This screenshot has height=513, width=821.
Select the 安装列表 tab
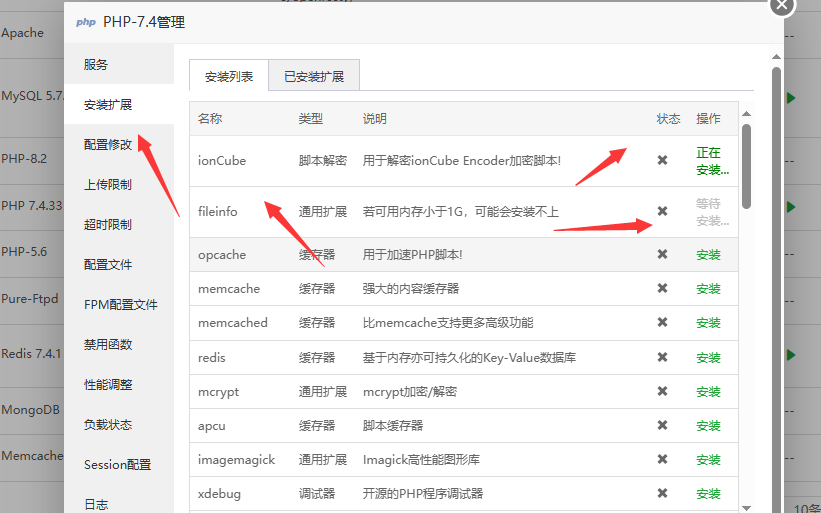[x=229, y=76]
